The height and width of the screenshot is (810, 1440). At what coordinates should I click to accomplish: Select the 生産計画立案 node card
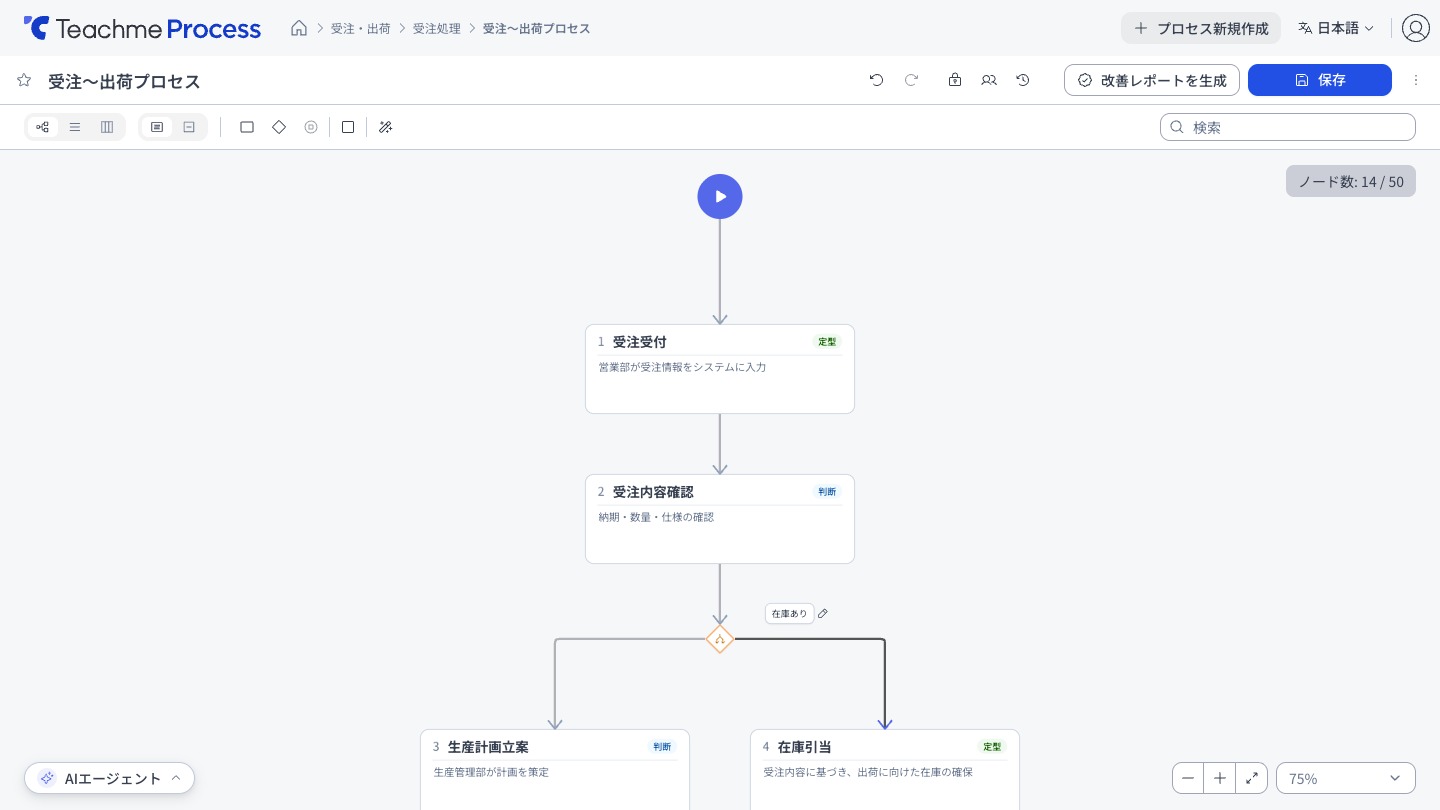click(x=555, y=769)
